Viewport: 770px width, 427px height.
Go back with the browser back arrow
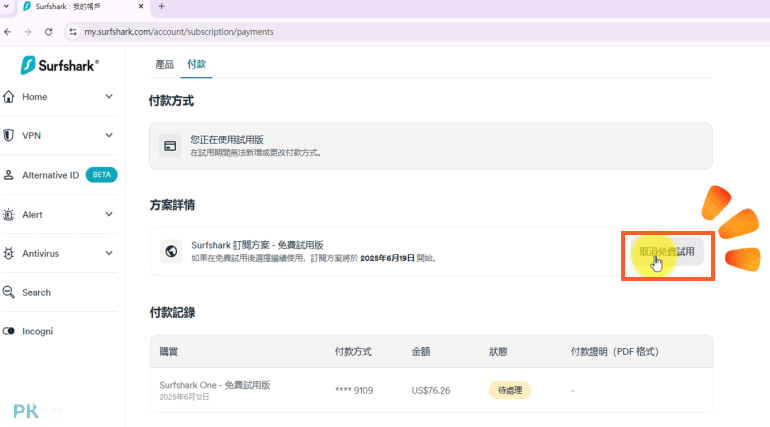pos(7,32)
